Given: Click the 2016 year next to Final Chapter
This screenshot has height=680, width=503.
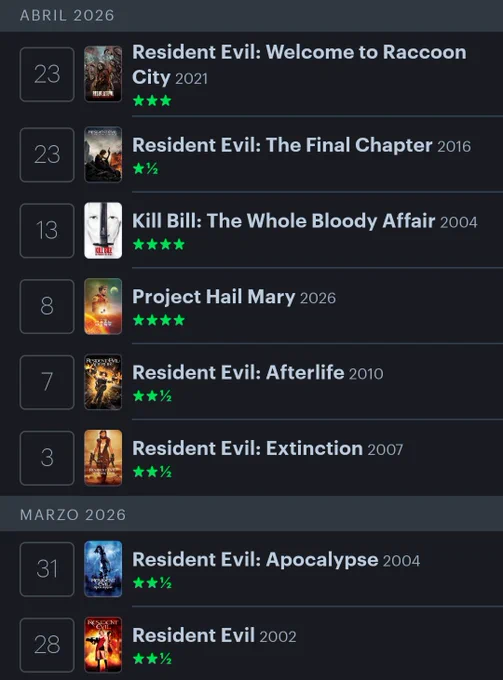Looking at the screenshot, I should pyautogui.click(x=454, y=147).
